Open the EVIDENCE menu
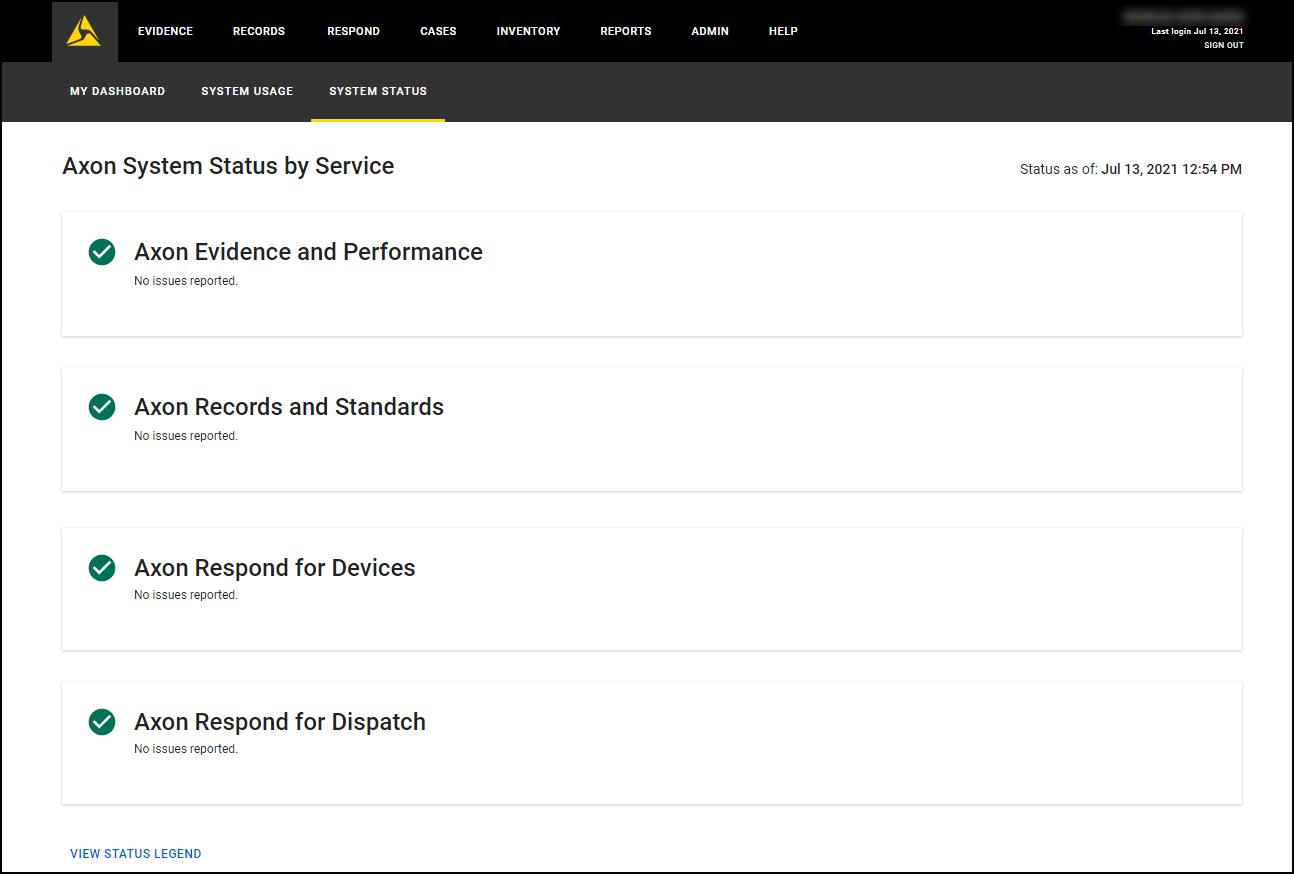The width and height of the screenshot is (1294, 874). coord(165,31)
